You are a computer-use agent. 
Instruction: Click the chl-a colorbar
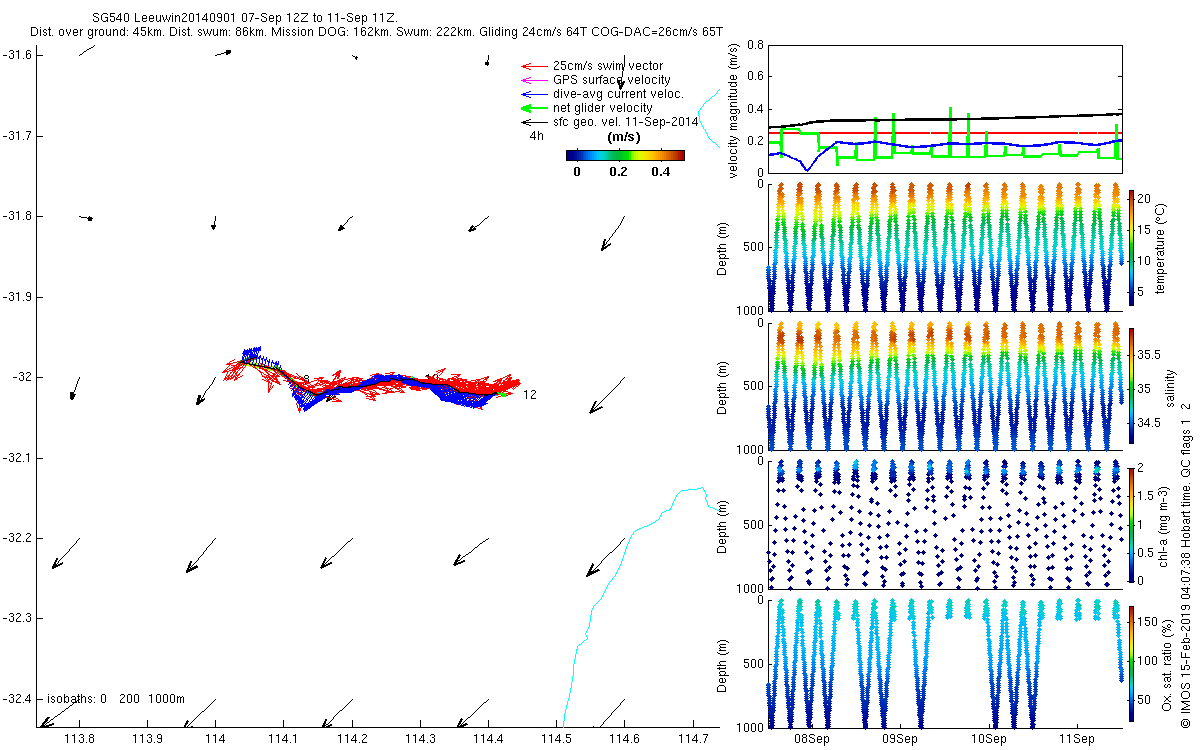tap(1132, 524)
